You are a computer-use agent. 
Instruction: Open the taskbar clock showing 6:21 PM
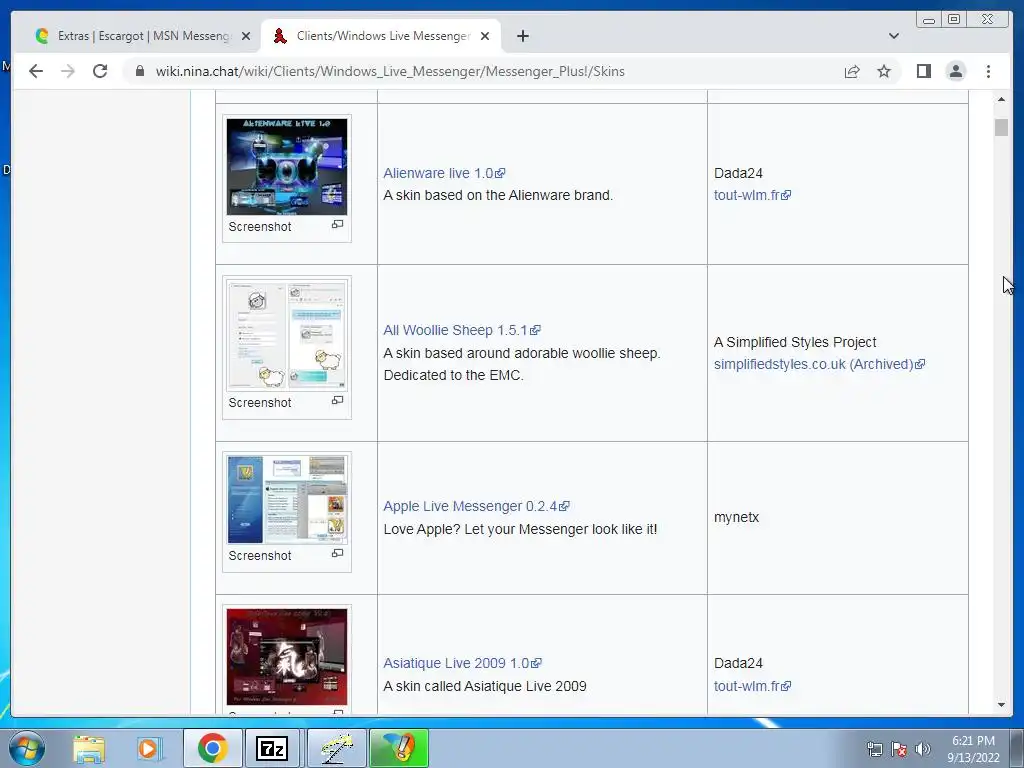(973, 749)
